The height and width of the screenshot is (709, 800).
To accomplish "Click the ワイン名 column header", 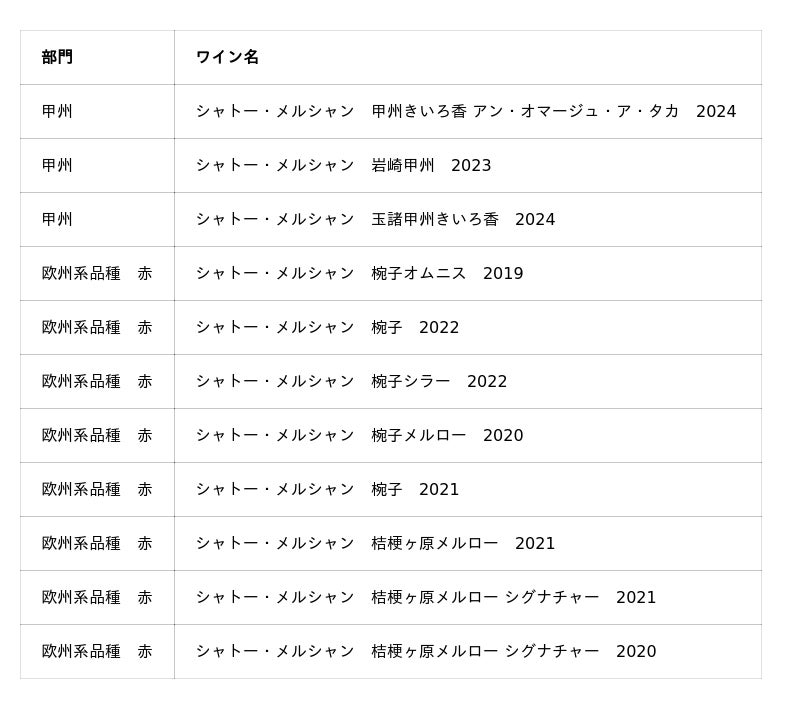I will [227, 57].
